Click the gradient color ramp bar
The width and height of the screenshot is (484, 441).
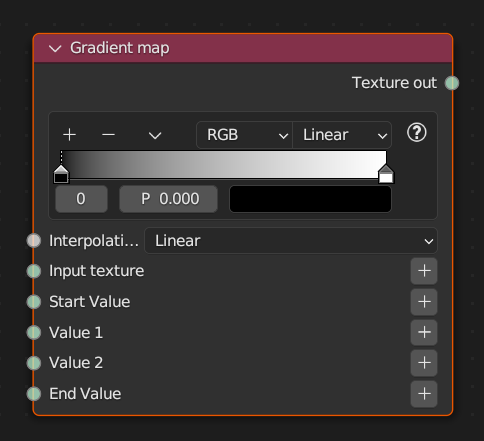coord(223,164)
